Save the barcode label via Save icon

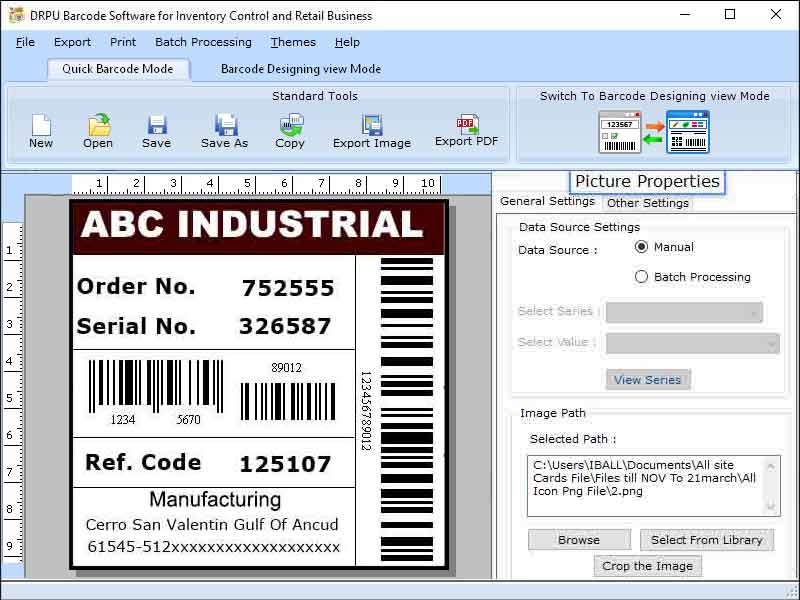[156, 128]
